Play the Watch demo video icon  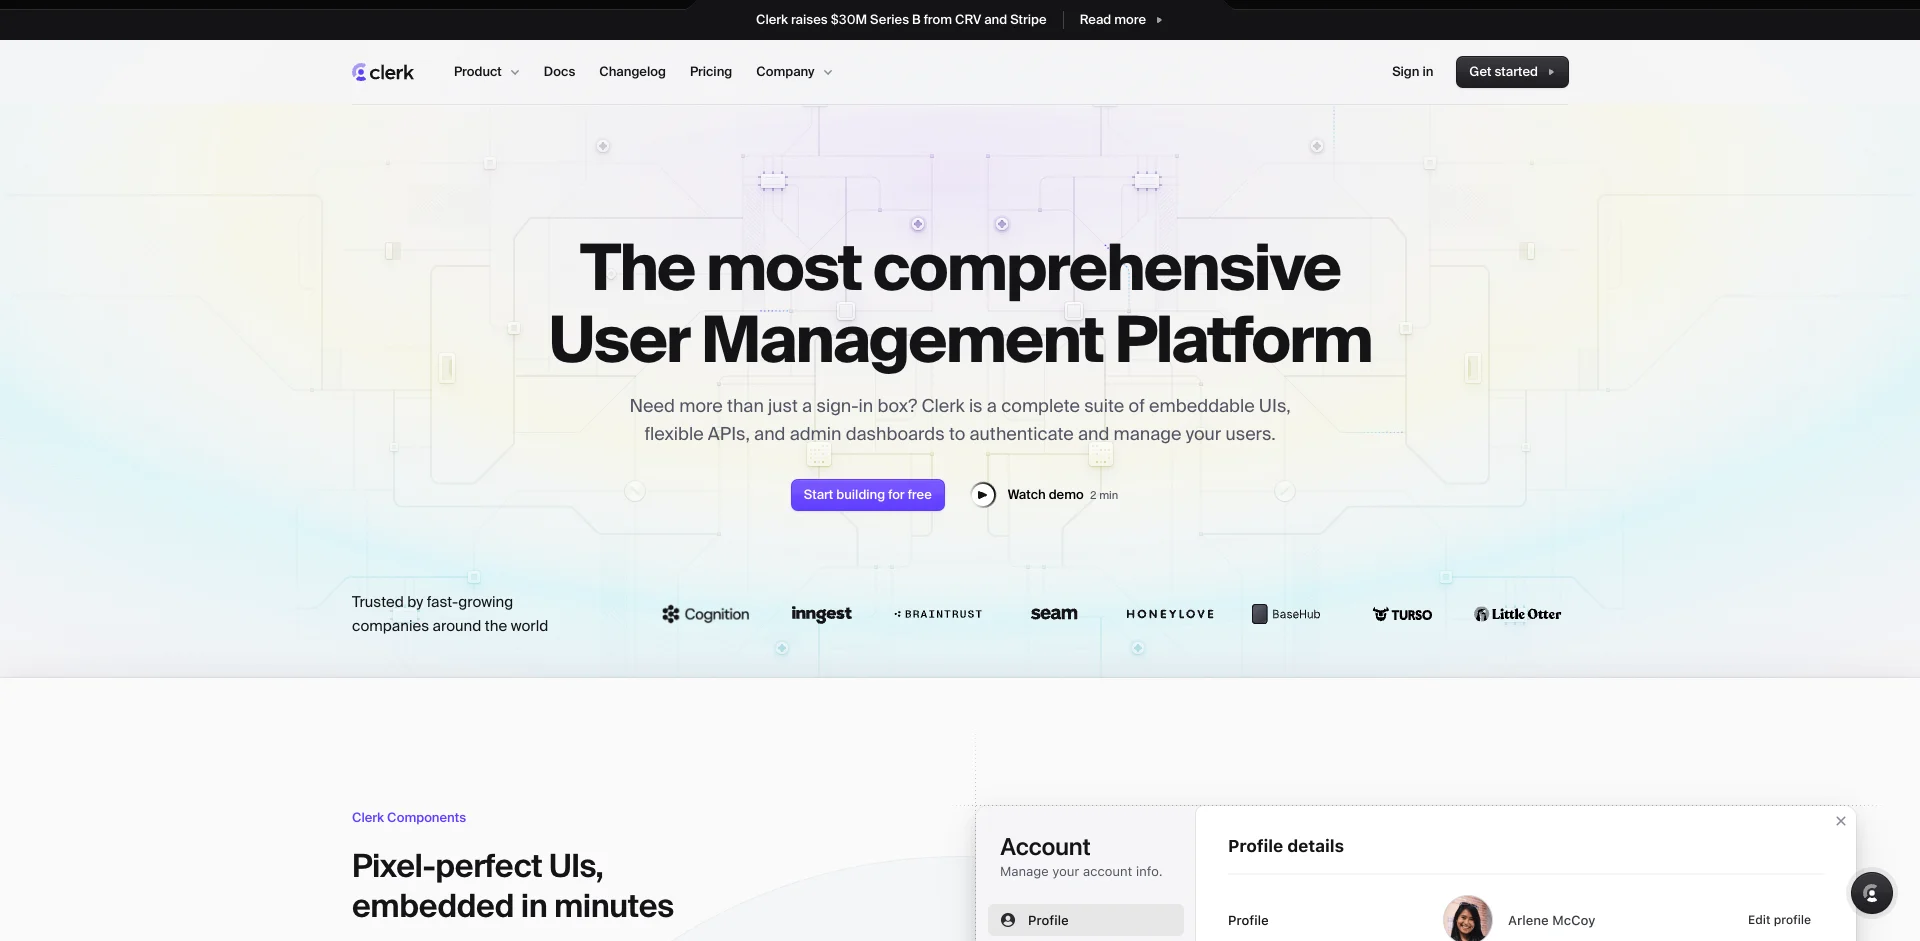click(983, 495)
